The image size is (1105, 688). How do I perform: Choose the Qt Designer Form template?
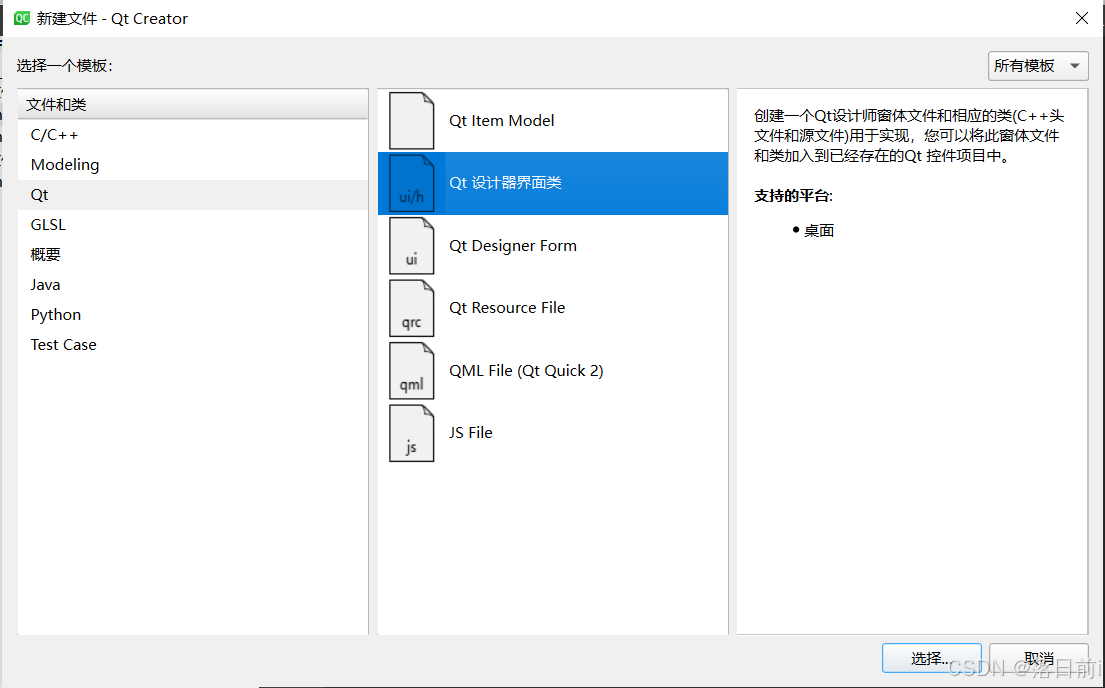(552, 246)
